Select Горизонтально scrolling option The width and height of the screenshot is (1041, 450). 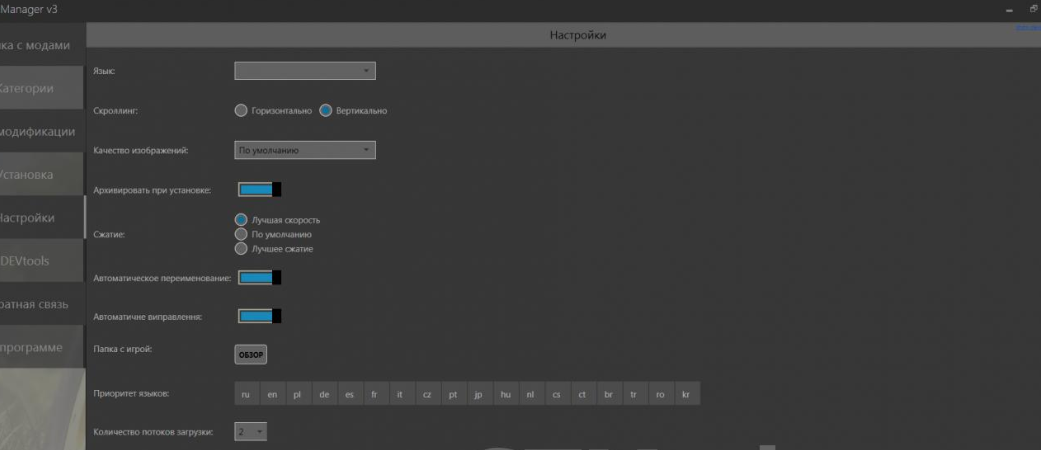[240, 111]
